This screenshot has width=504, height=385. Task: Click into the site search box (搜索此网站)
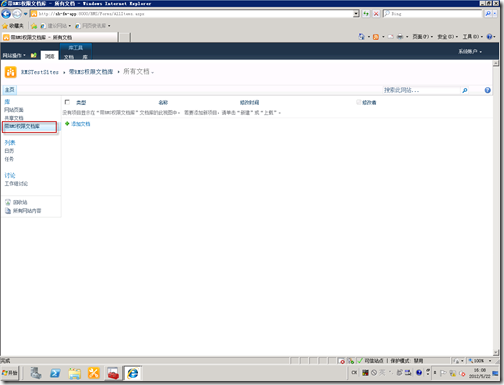[421, 90]
